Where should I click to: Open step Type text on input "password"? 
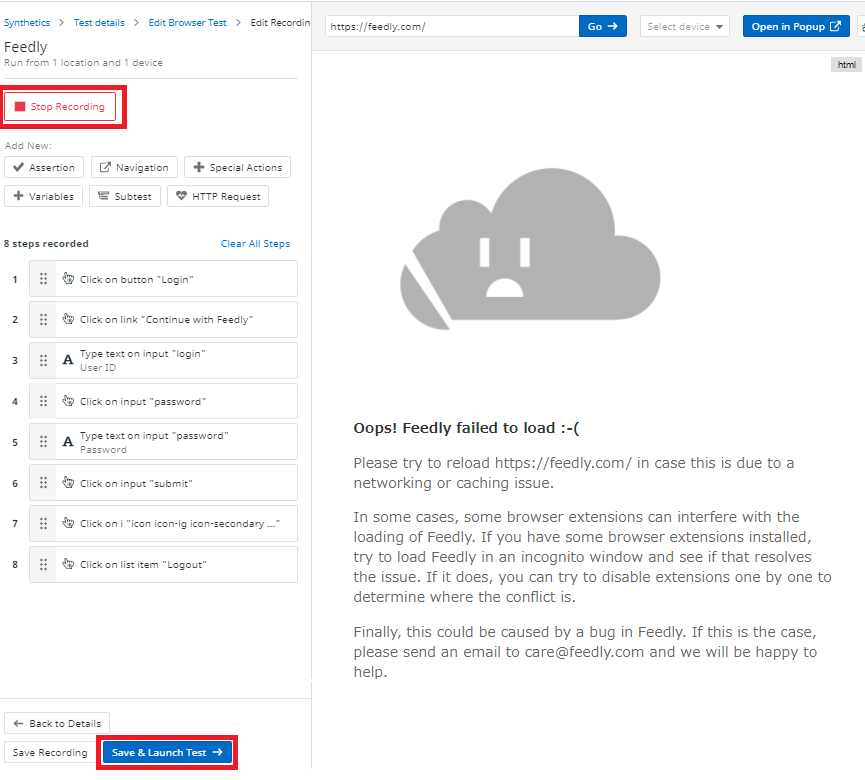pos(163,442)
